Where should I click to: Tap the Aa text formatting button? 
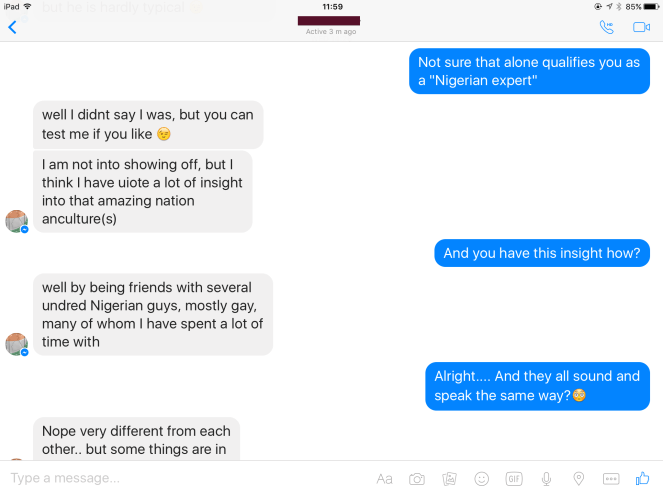pyautogui.click(x=385, y=478)
